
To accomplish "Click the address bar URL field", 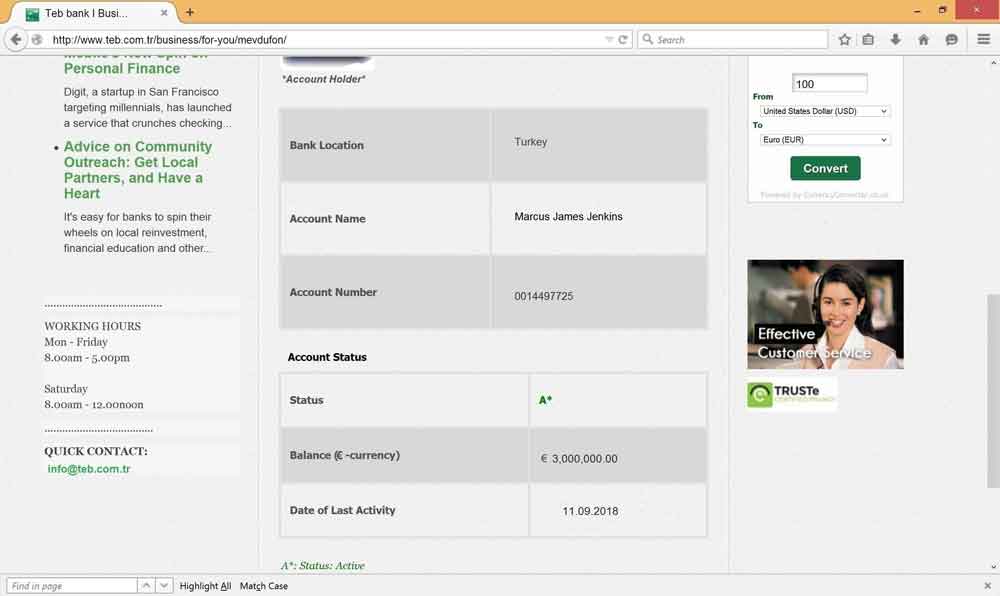I will click(325, 40).
